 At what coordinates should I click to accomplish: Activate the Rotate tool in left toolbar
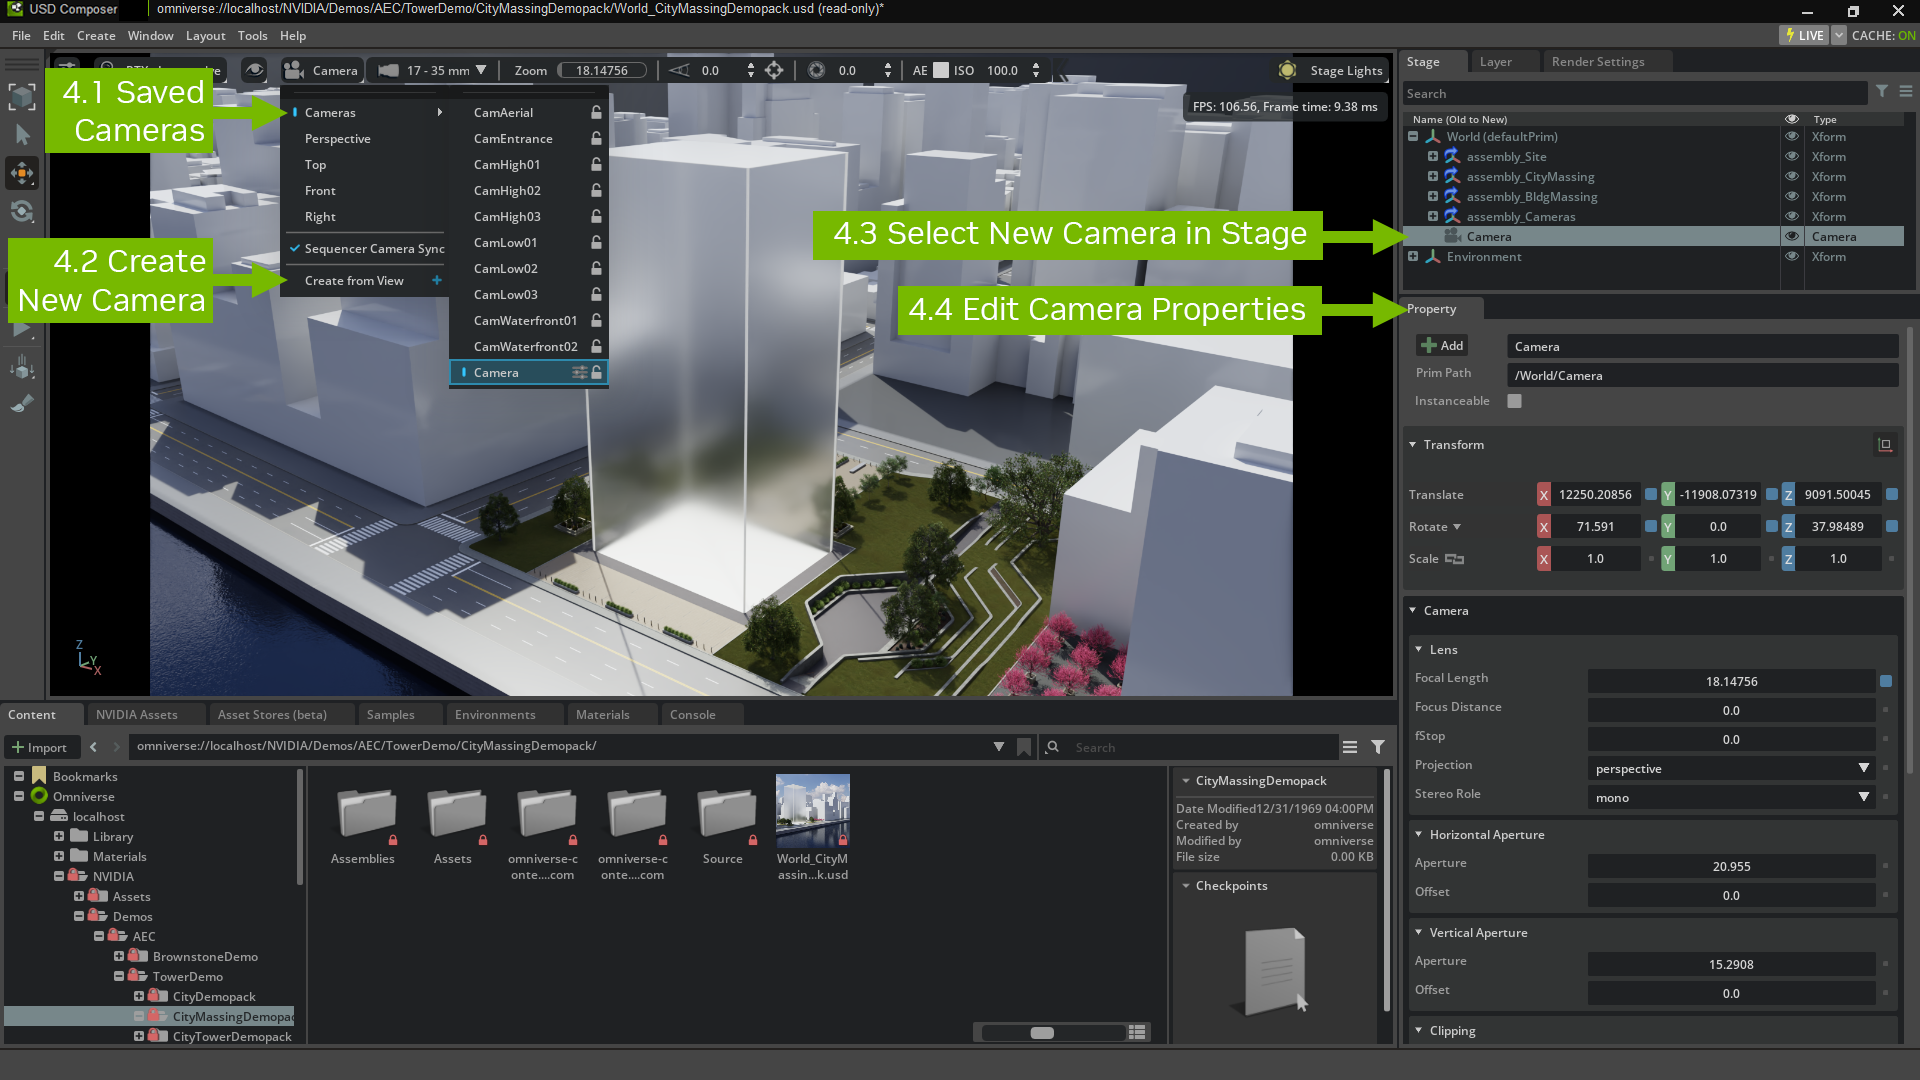tap(22, 211)
